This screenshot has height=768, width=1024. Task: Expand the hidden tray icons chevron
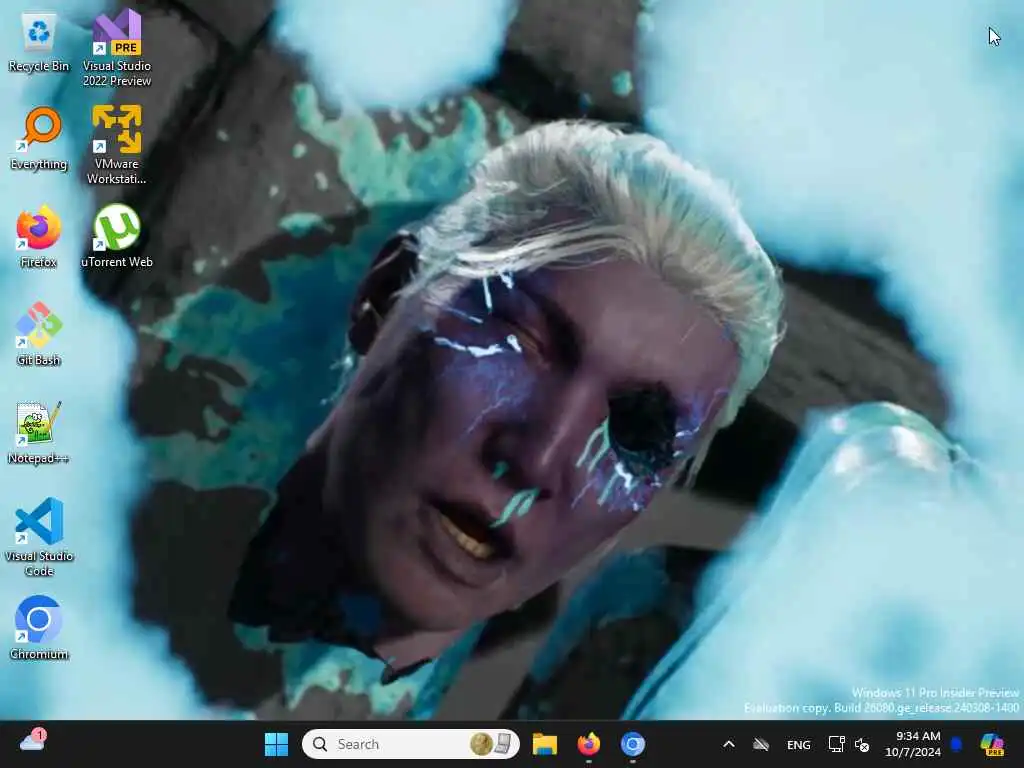(729, 744)
